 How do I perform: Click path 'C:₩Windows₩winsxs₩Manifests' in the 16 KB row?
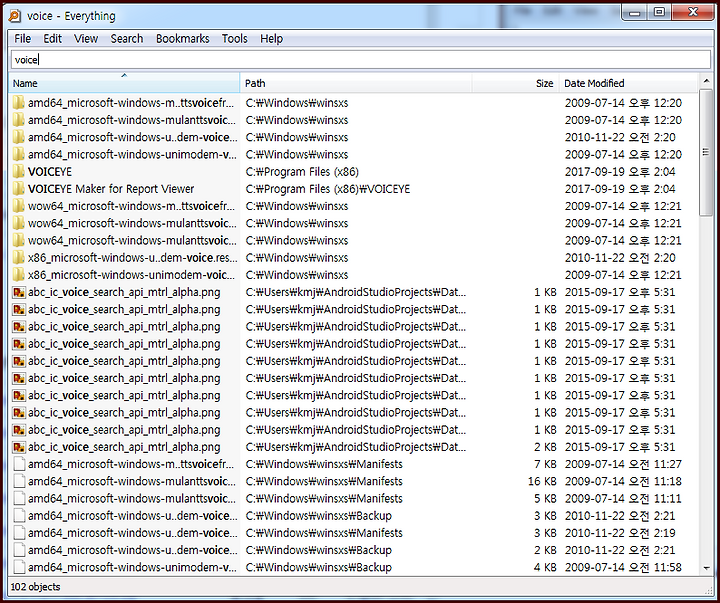pyautogui.click(x=324, y=481)
